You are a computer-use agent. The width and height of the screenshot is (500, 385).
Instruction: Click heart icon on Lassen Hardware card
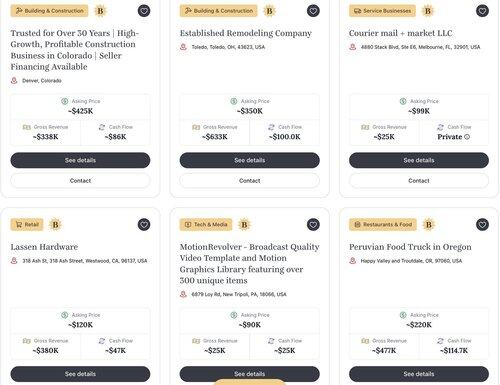point(144,224)
